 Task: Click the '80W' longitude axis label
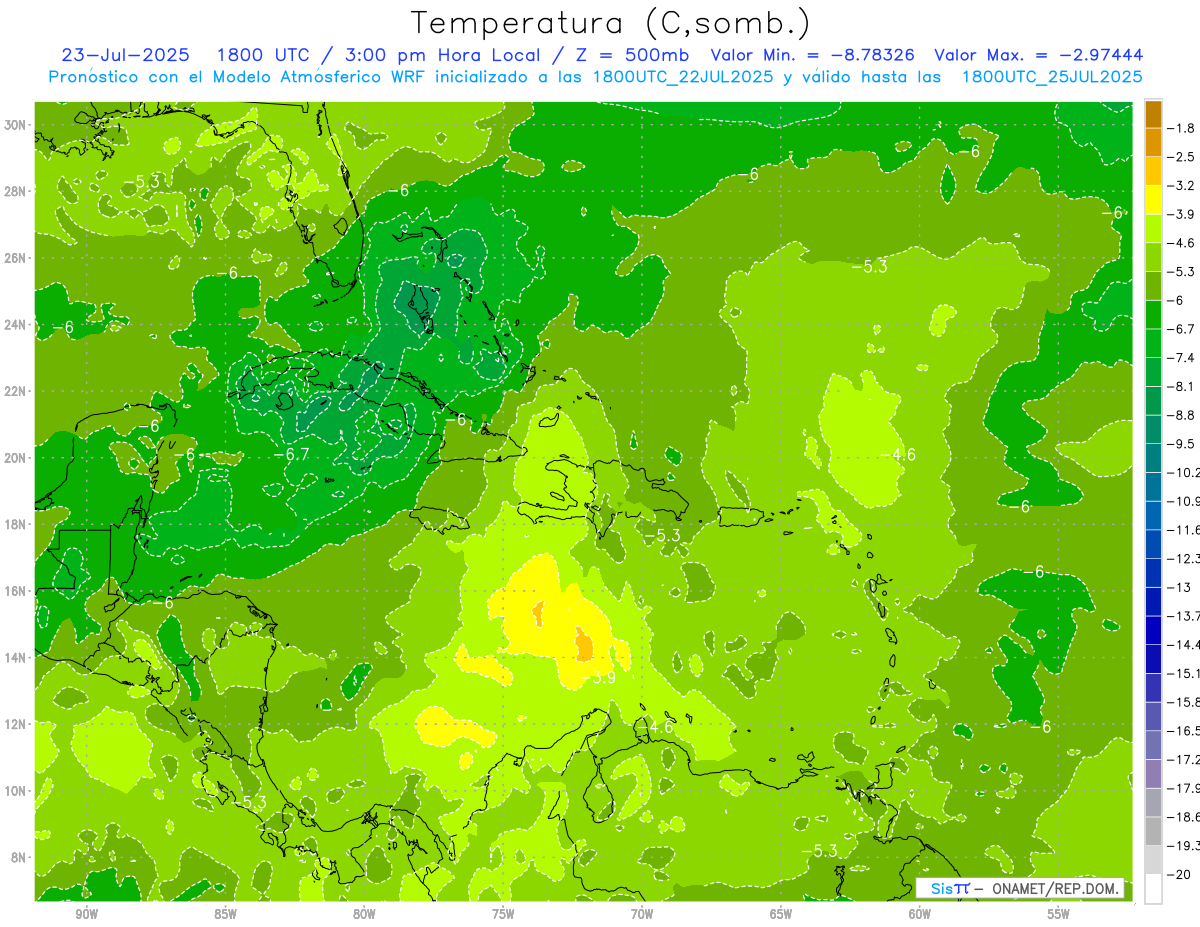[x=364, y=914]
